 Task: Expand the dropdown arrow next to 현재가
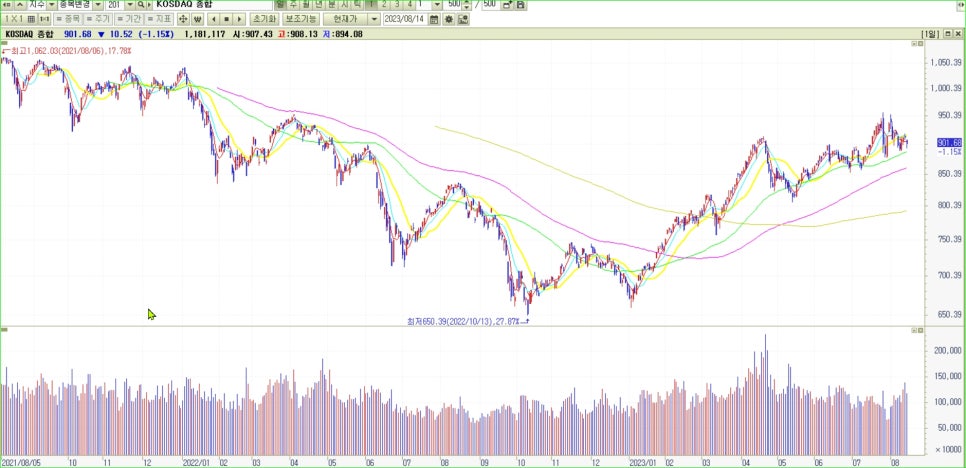coord(374,19)
